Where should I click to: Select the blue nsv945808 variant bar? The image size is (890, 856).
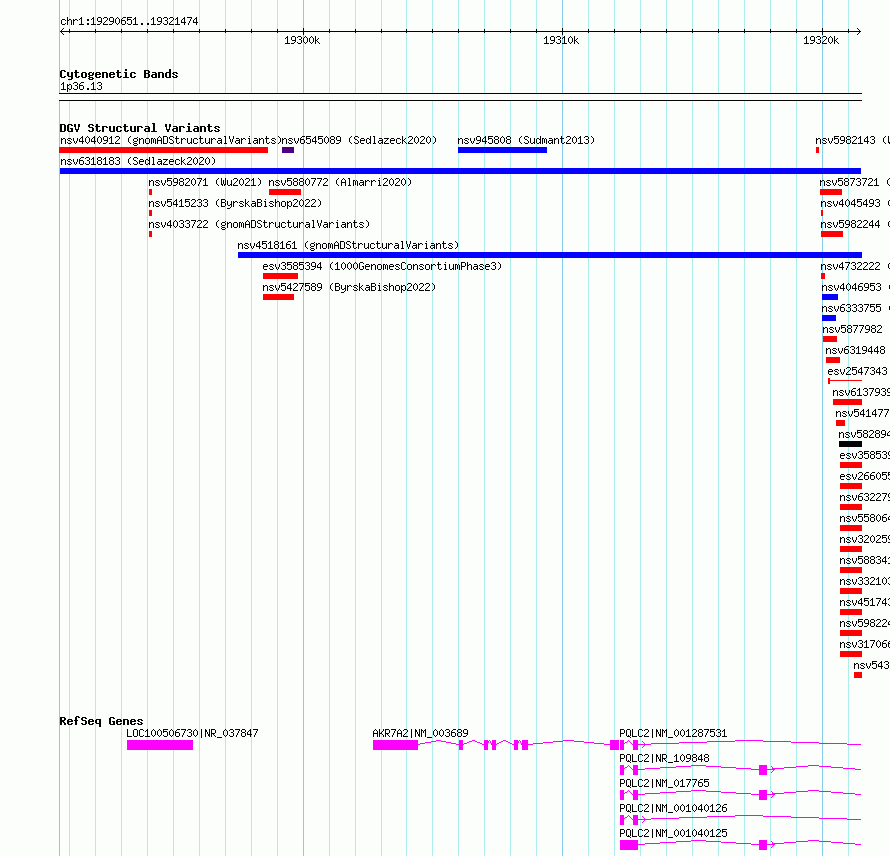(x=502, y=150)
